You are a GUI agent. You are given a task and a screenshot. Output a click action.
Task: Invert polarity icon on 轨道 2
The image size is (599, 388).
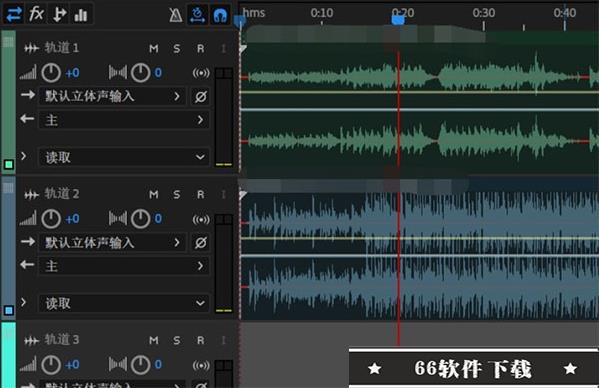(201, 242)
